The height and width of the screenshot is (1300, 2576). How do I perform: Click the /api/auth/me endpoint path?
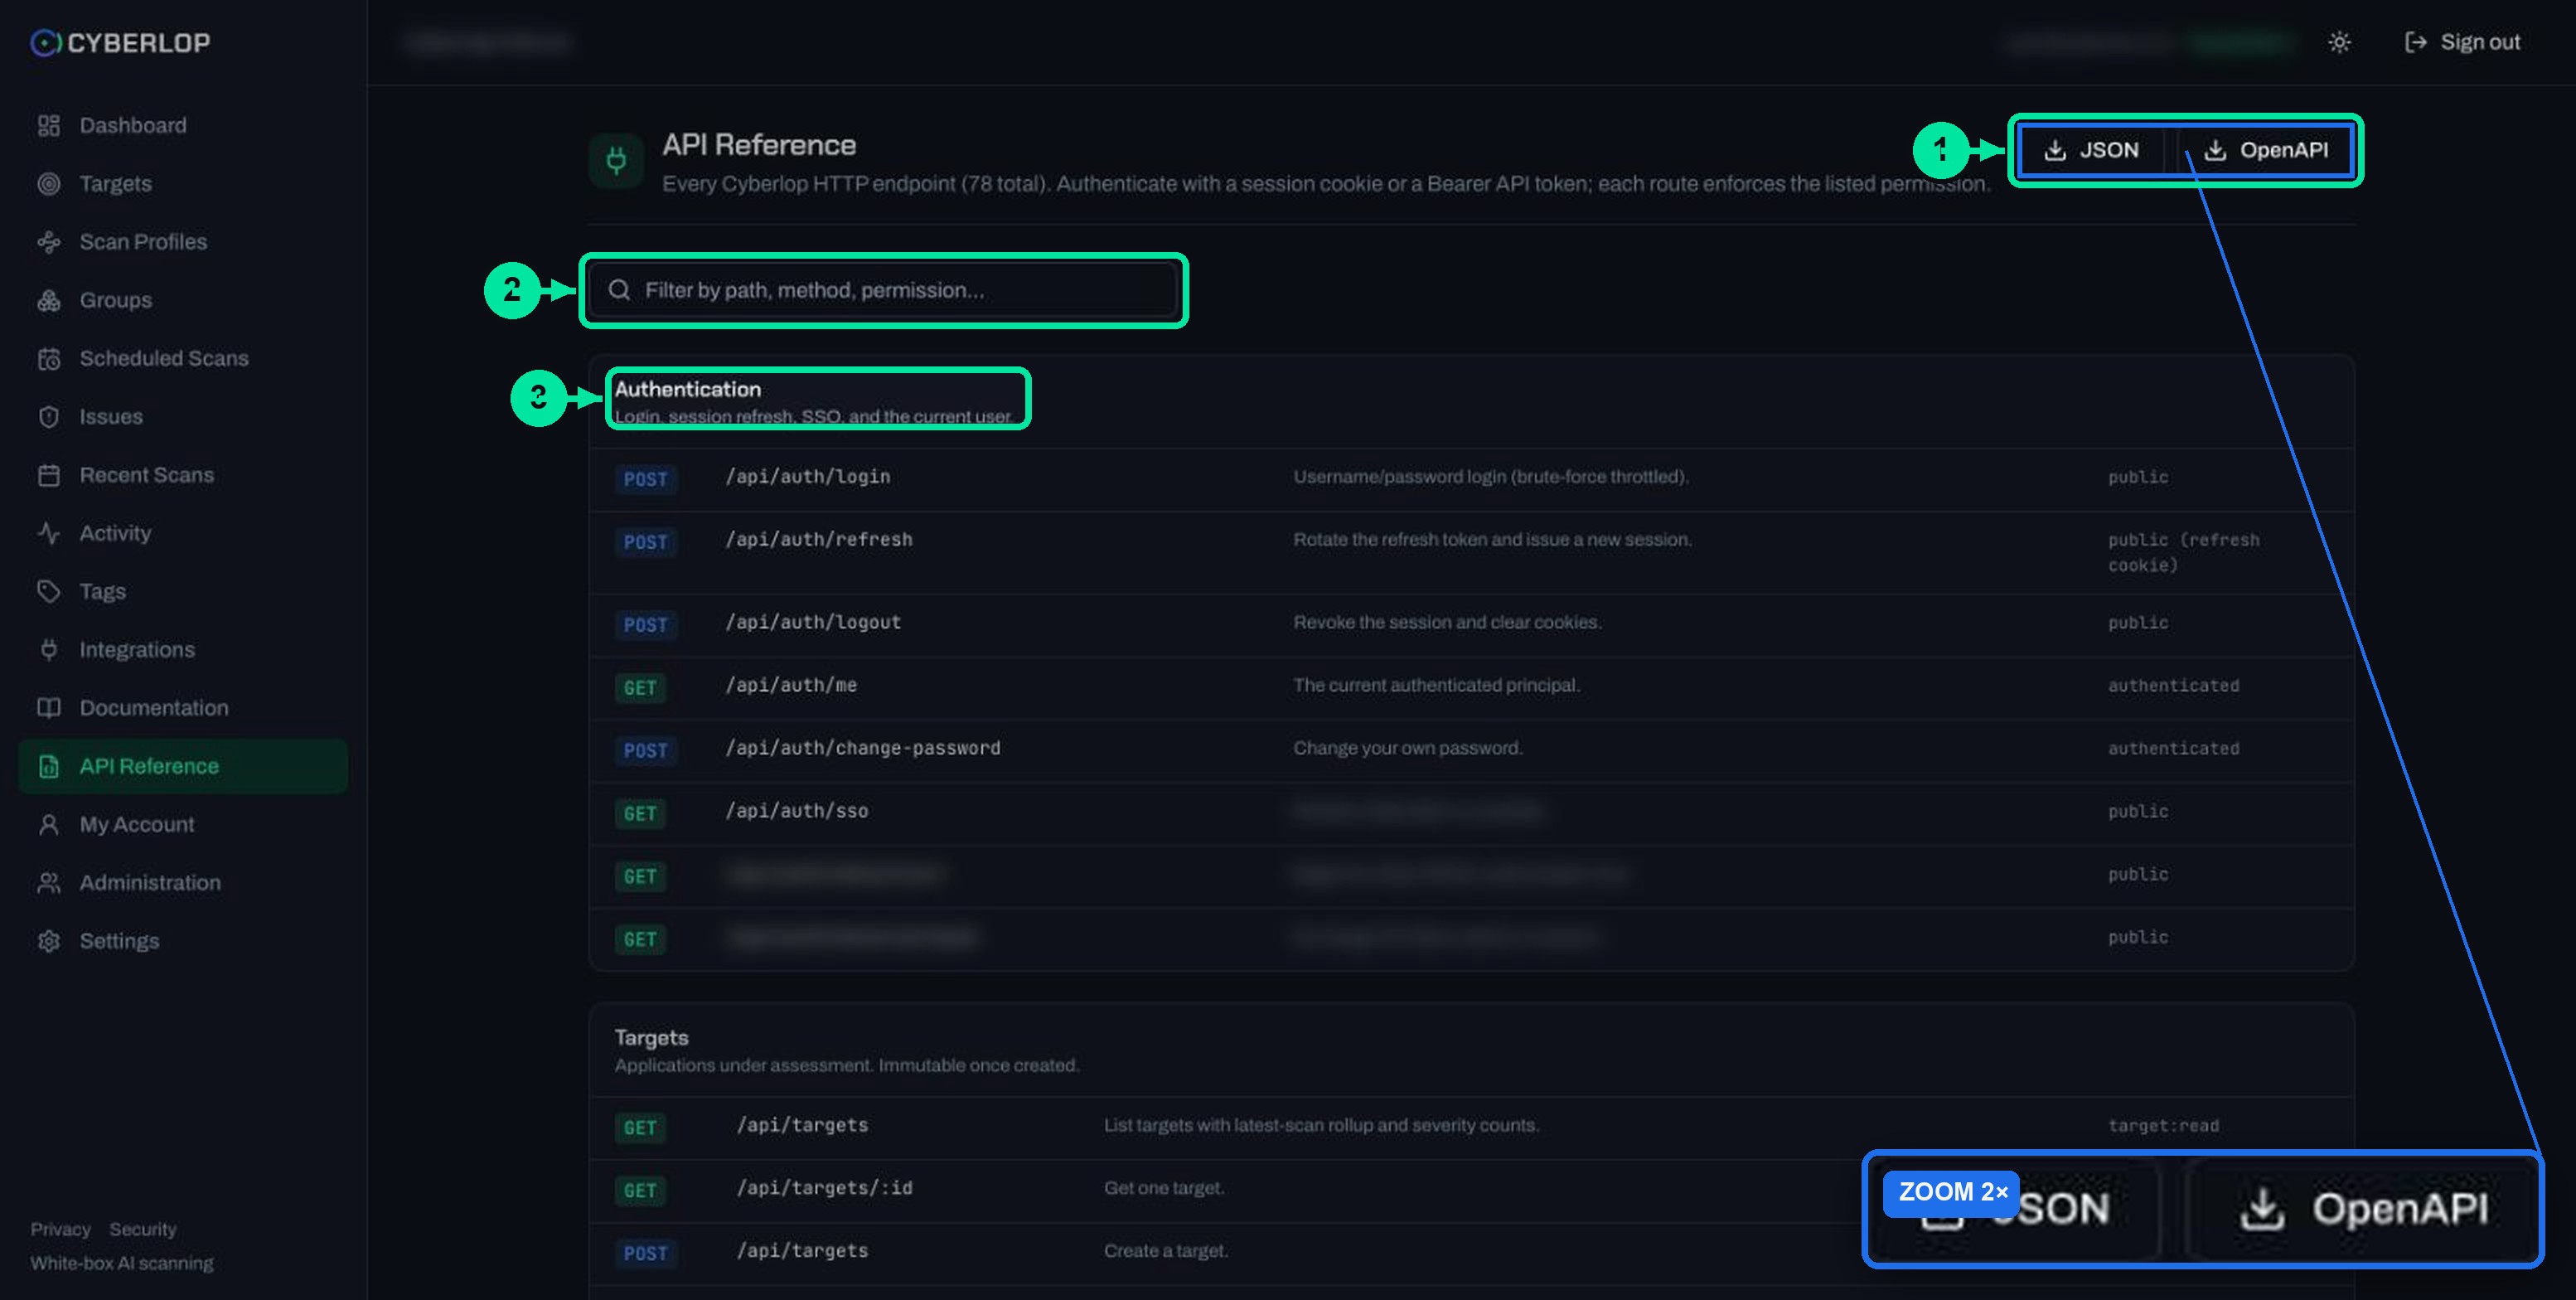click(791, 685)
